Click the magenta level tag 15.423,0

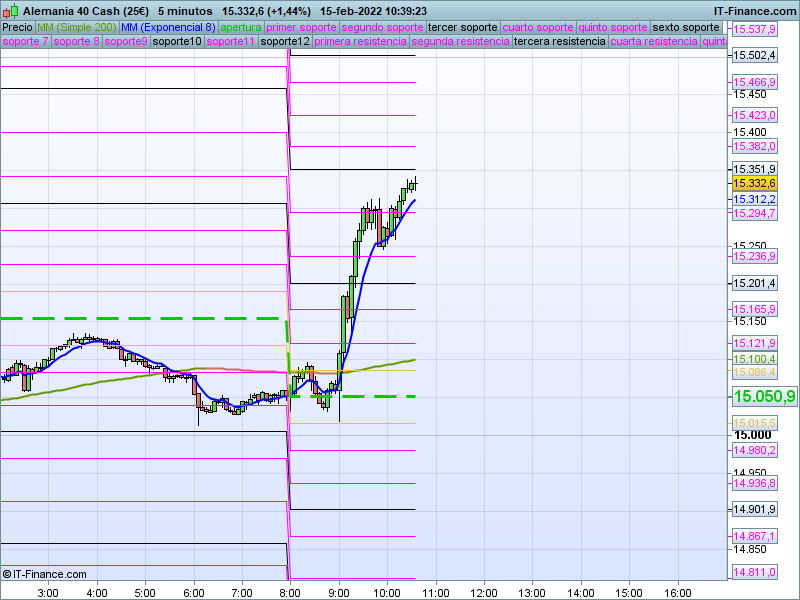[x=754, y=115]
